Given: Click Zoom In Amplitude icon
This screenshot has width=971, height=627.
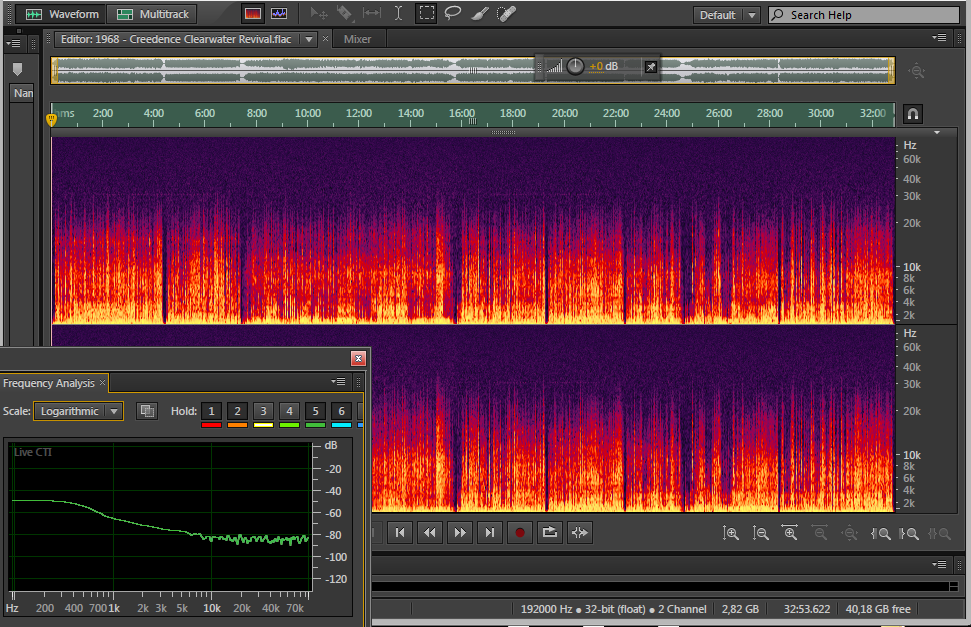Looking at the screenshot, I should coord(731,533).
